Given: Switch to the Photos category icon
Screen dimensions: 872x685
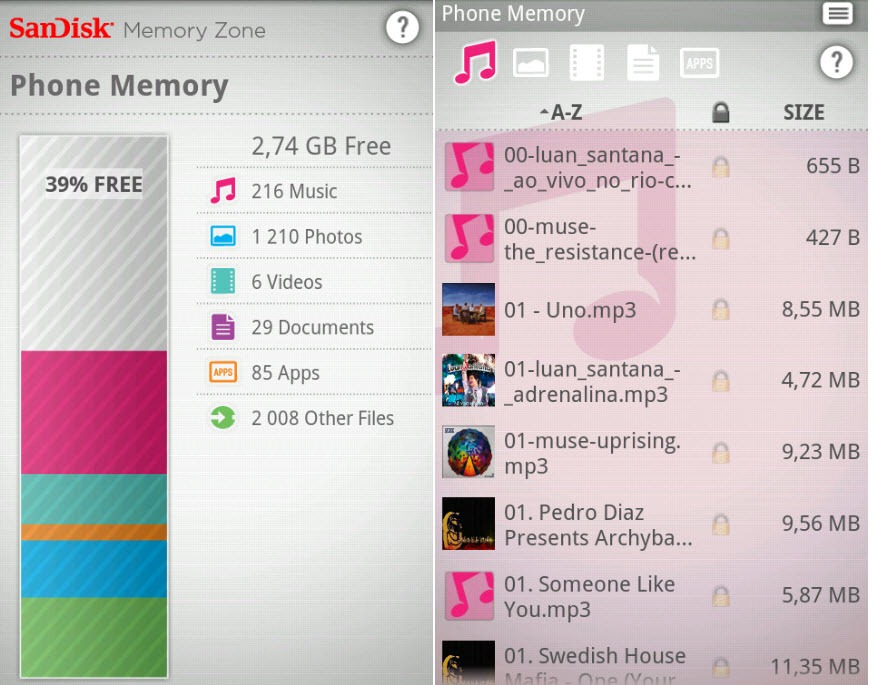Looking at the screenshot, I should tap(531, 63).
